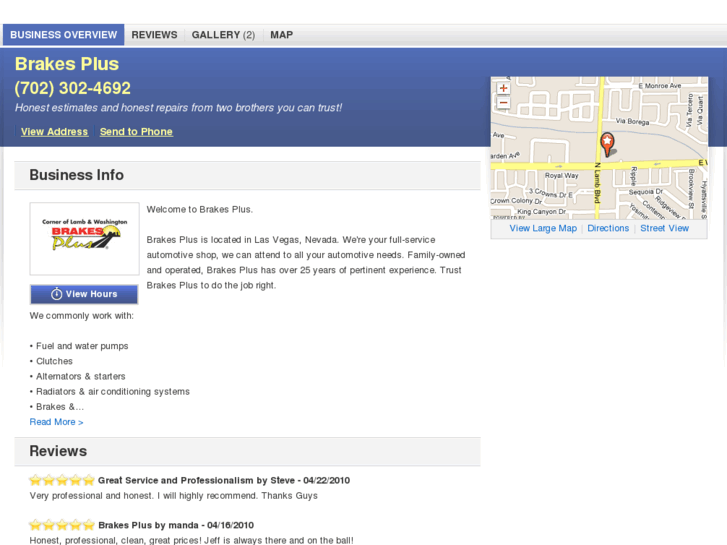Screen dimensions: 727x545
Task: Click the 'Alternators & starters' list item
Action: [81, 376]
